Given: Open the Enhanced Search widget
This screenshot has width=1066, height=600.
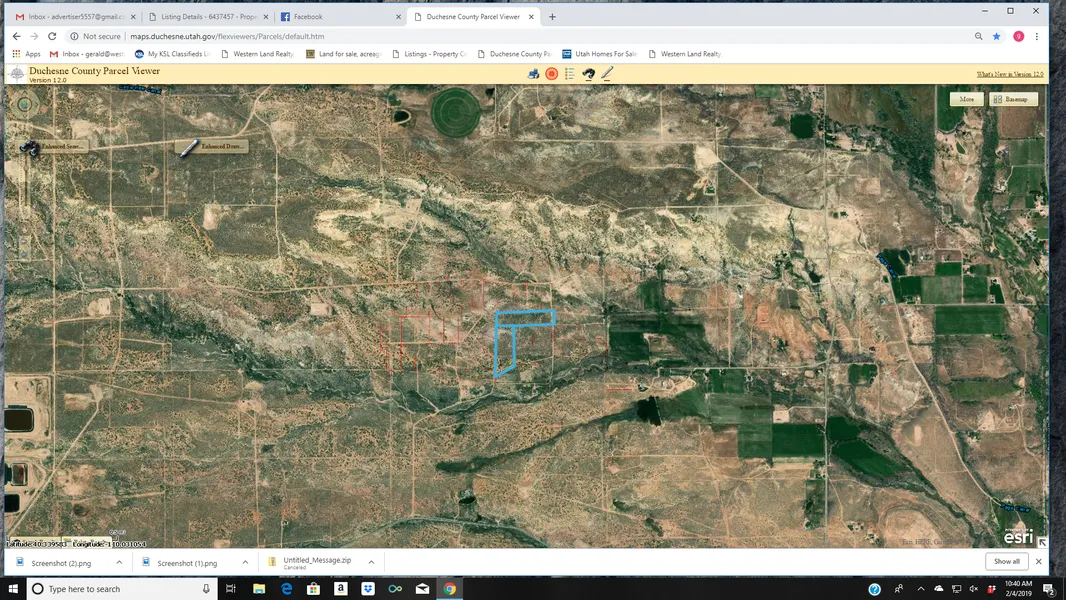Looking at the screenshot, I should coord(54,147).
